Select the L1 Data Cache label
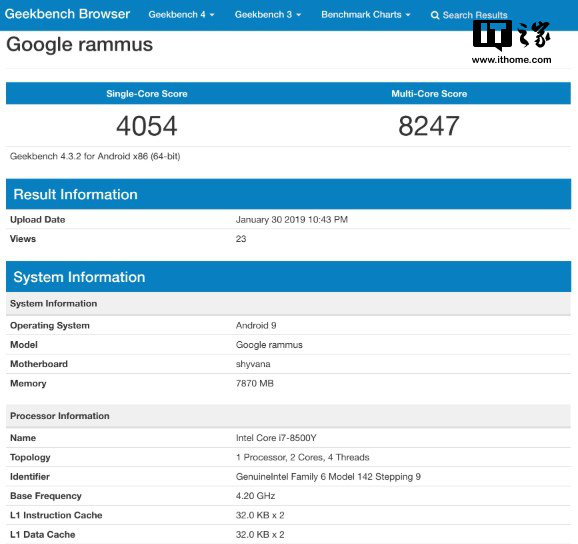 click(x=42, y=534)
